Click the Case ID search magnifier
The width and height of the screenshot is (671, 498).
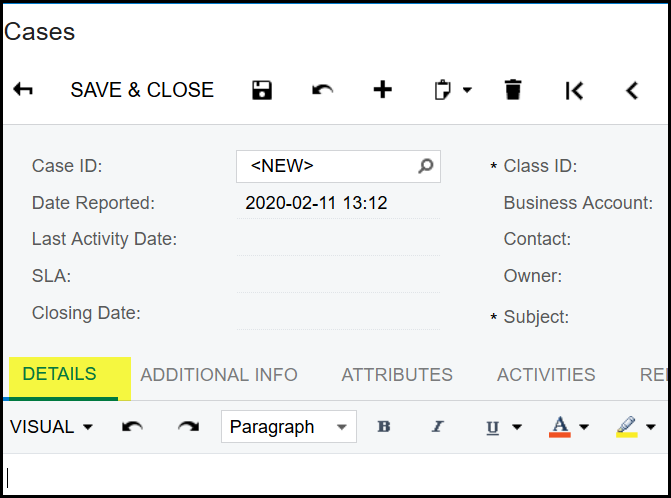426,167
